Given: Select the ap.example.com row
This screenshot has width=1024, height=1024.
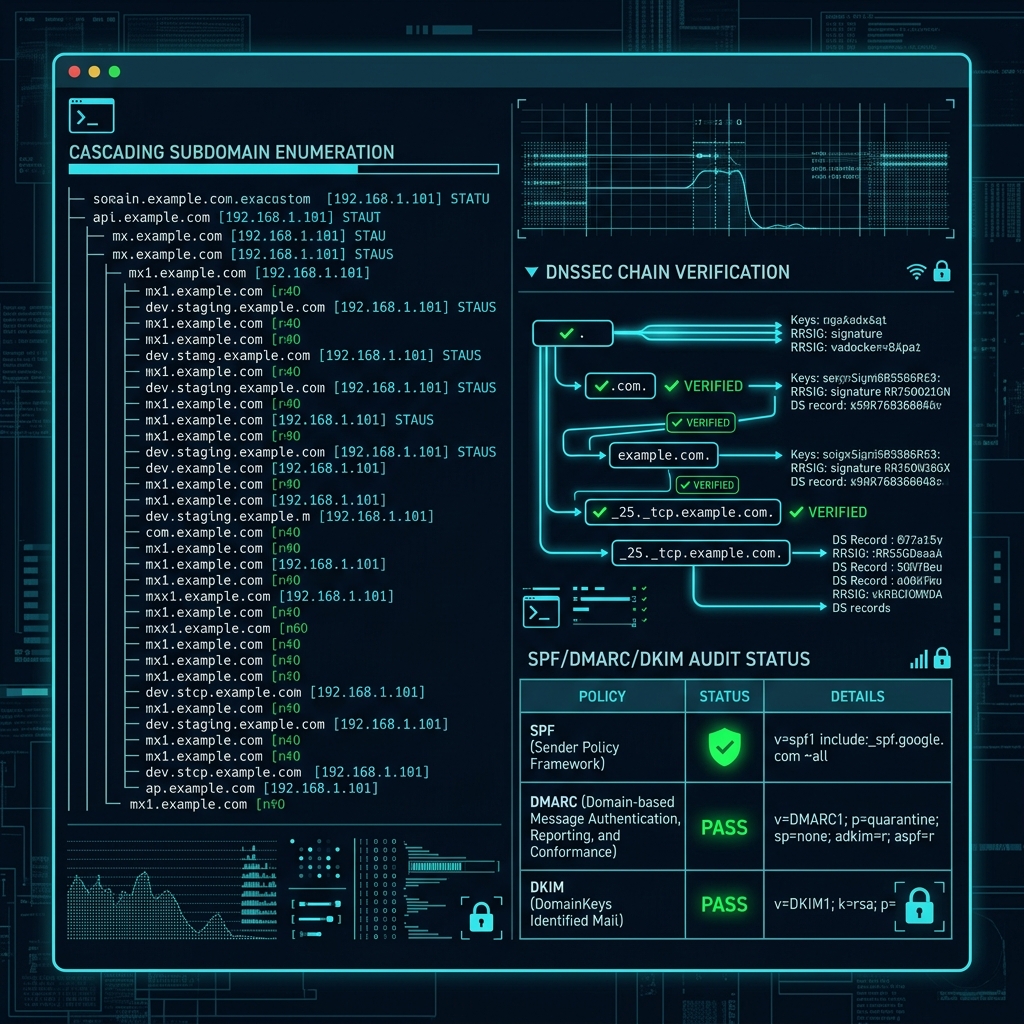Looking at the screenshot, I should coord(261,788).
